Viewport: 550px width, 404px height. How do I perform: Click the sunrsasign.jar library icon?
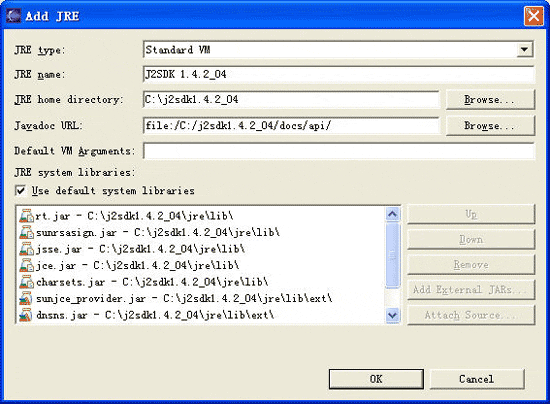point(27,233)
